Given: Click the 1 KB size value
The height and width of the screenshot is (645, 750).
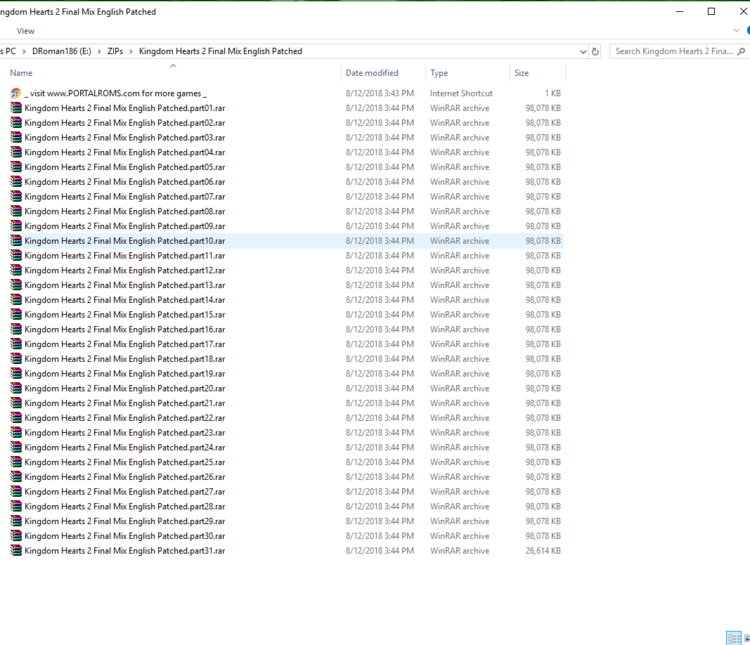Looking at the screenshot, I should tap(553, 93).
